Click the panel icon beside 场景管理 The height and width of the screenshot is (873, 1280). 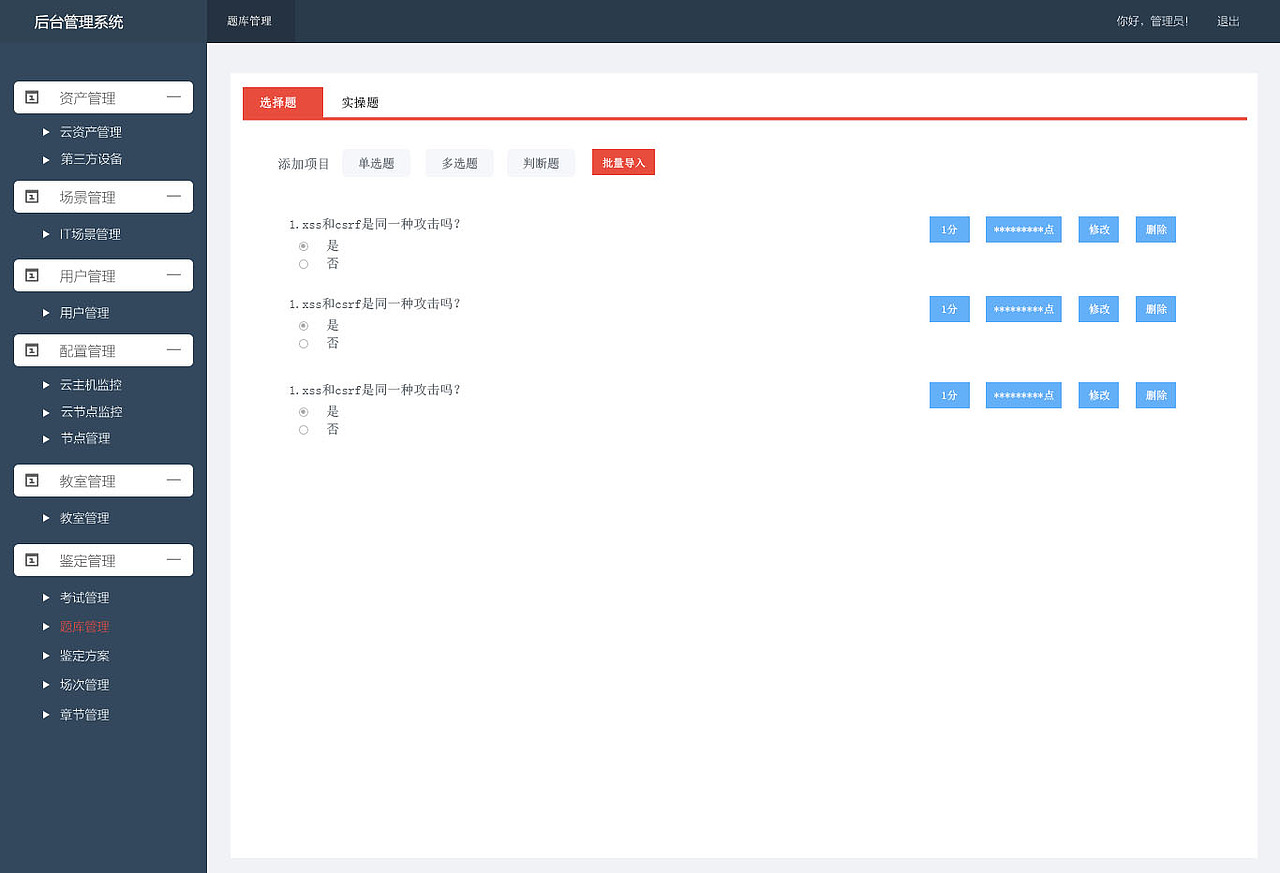32,196
